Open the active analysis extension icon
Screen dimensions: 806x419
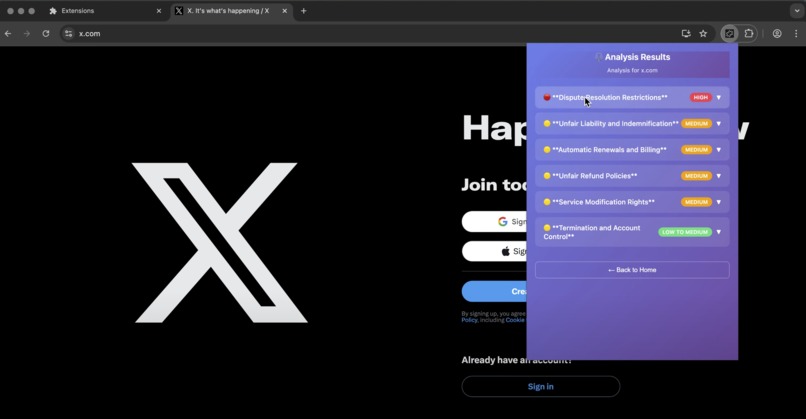point(729,33)
